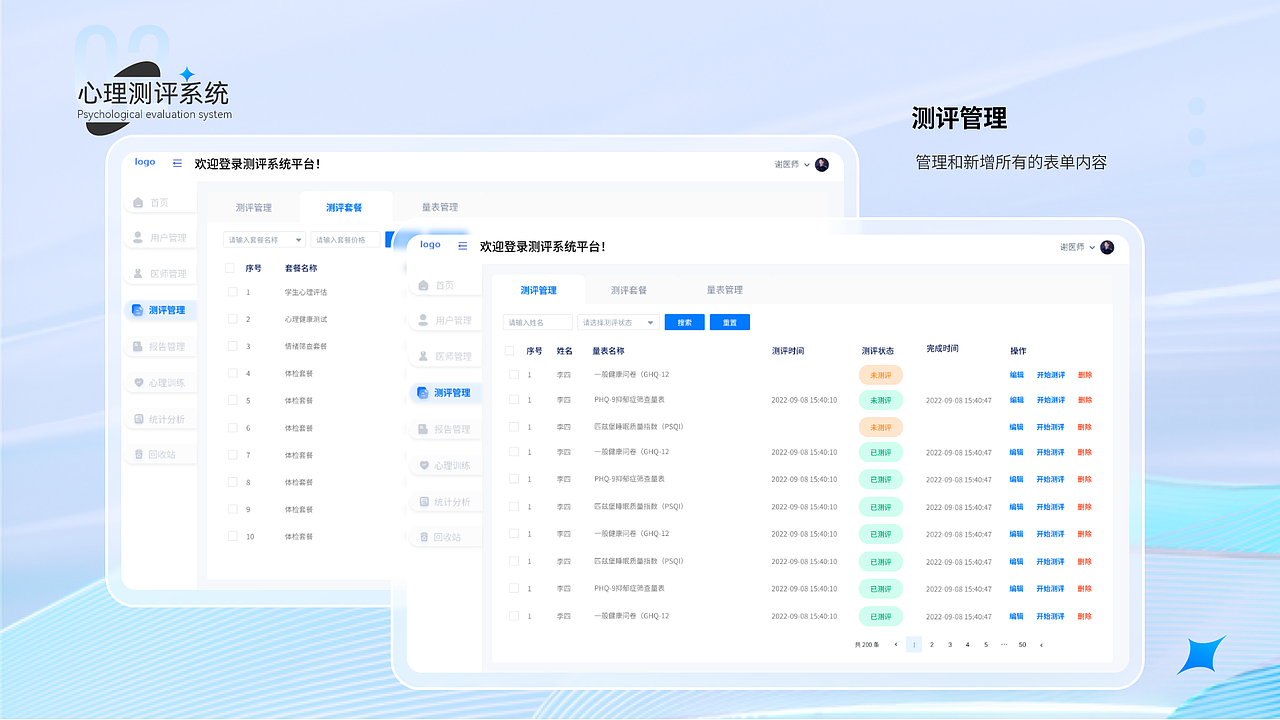
Task: Collapse the sidebar with the hamburger icon
Action: [x=462, y=245]
